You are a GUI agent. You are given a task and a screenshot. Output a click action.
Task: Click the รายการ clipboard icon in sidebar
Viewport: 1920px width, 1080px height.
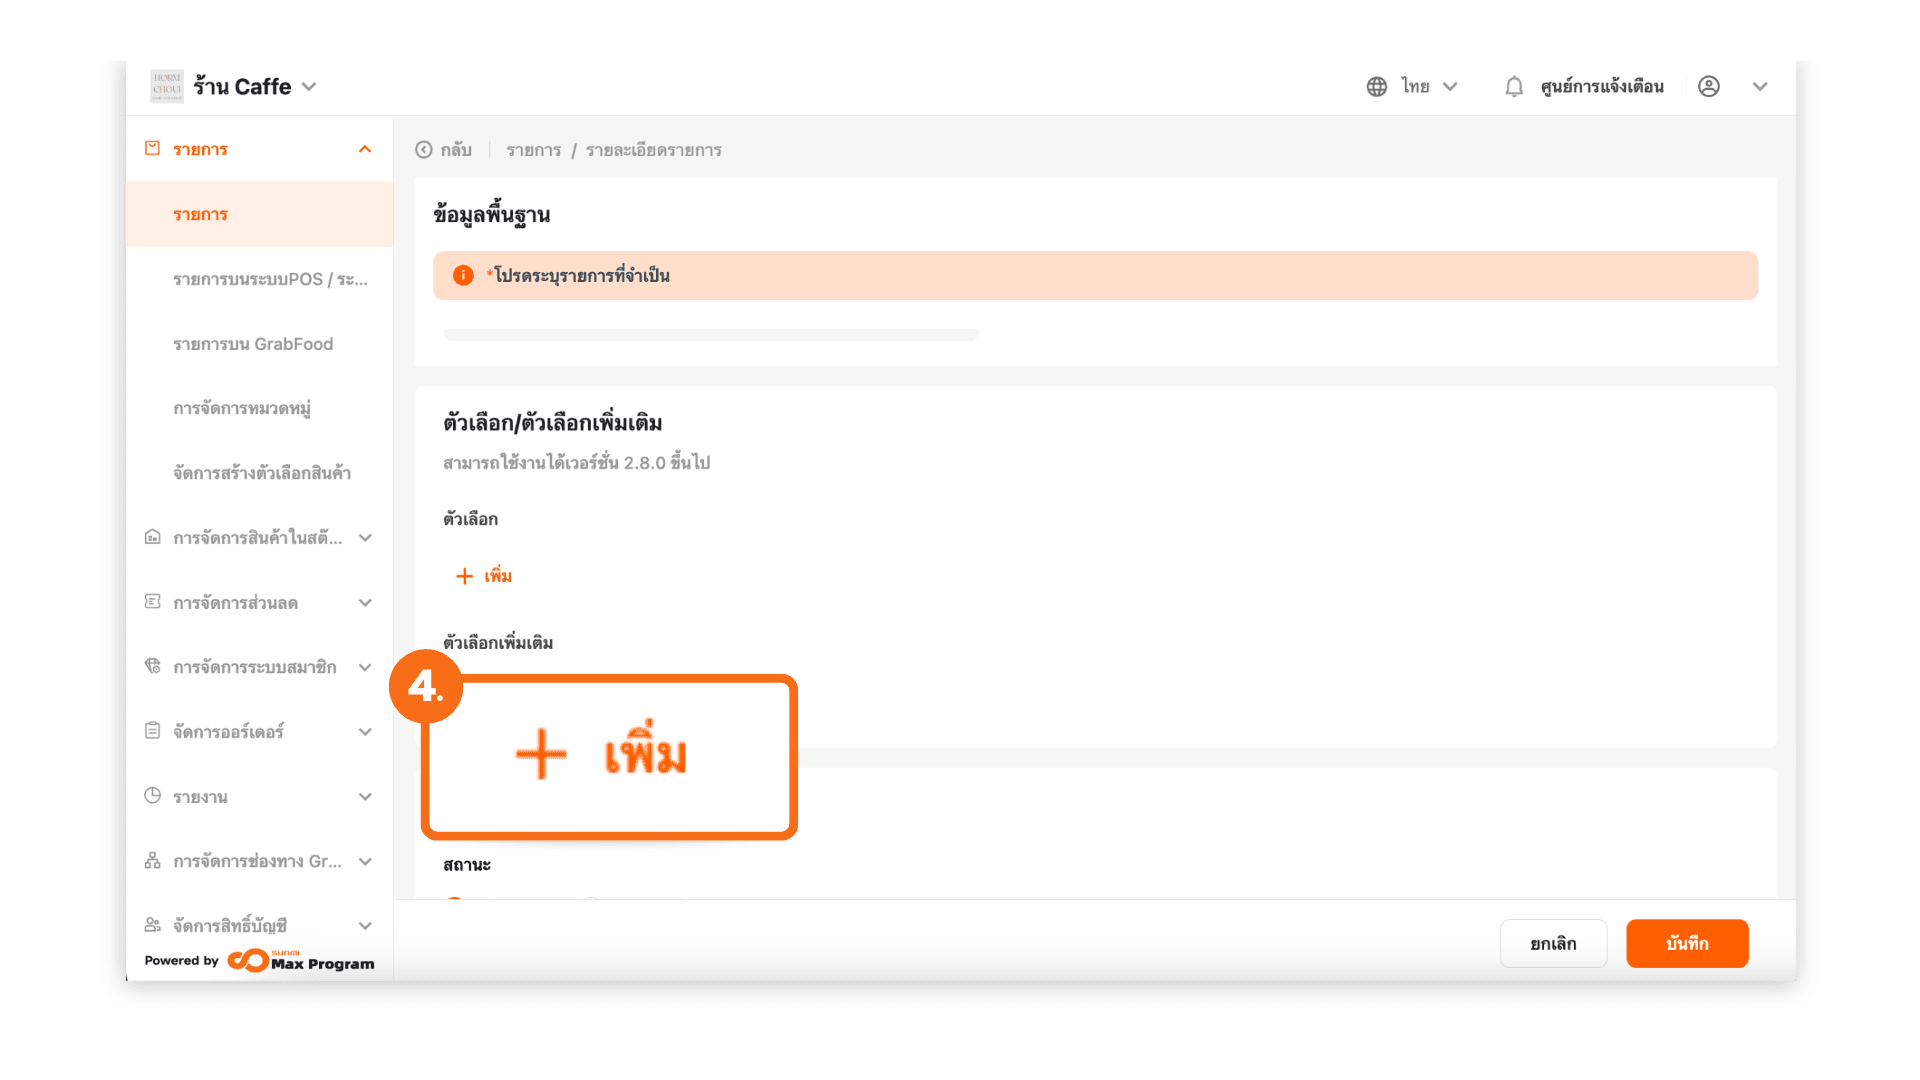point(152,149)
